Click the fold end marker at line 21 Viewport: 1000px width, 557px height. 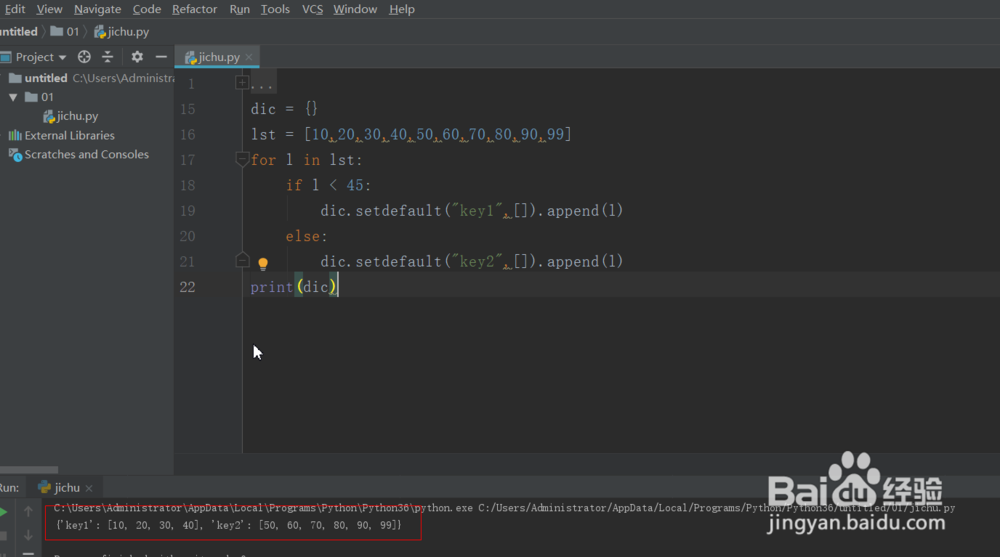point(242,260)
